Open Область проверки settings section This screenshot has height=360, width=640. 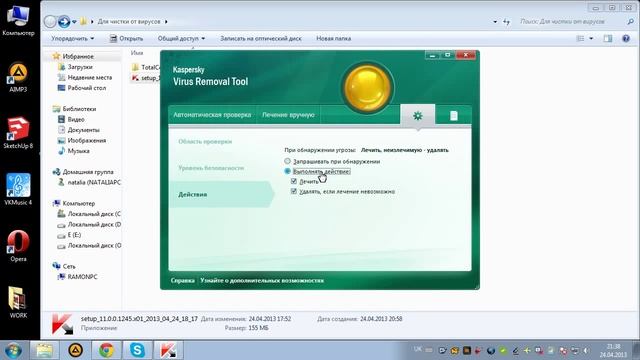(205, 141)
